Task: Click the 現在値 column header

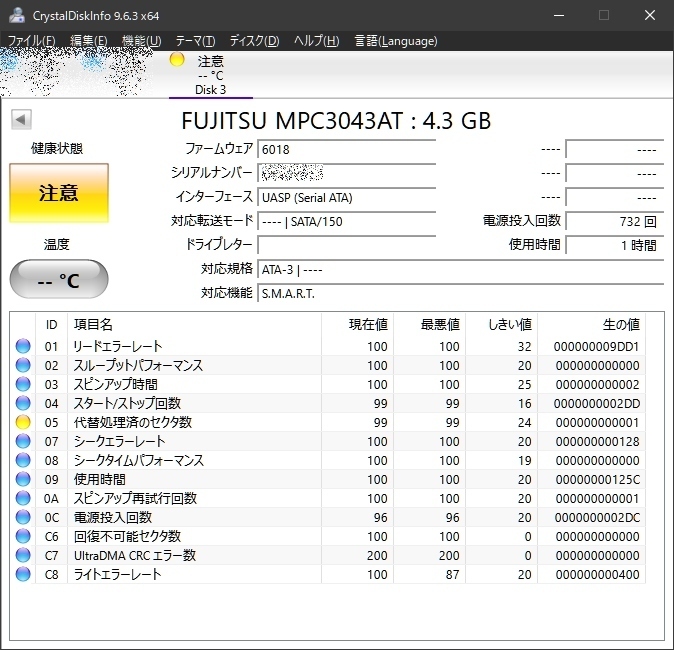Action: 358,325
